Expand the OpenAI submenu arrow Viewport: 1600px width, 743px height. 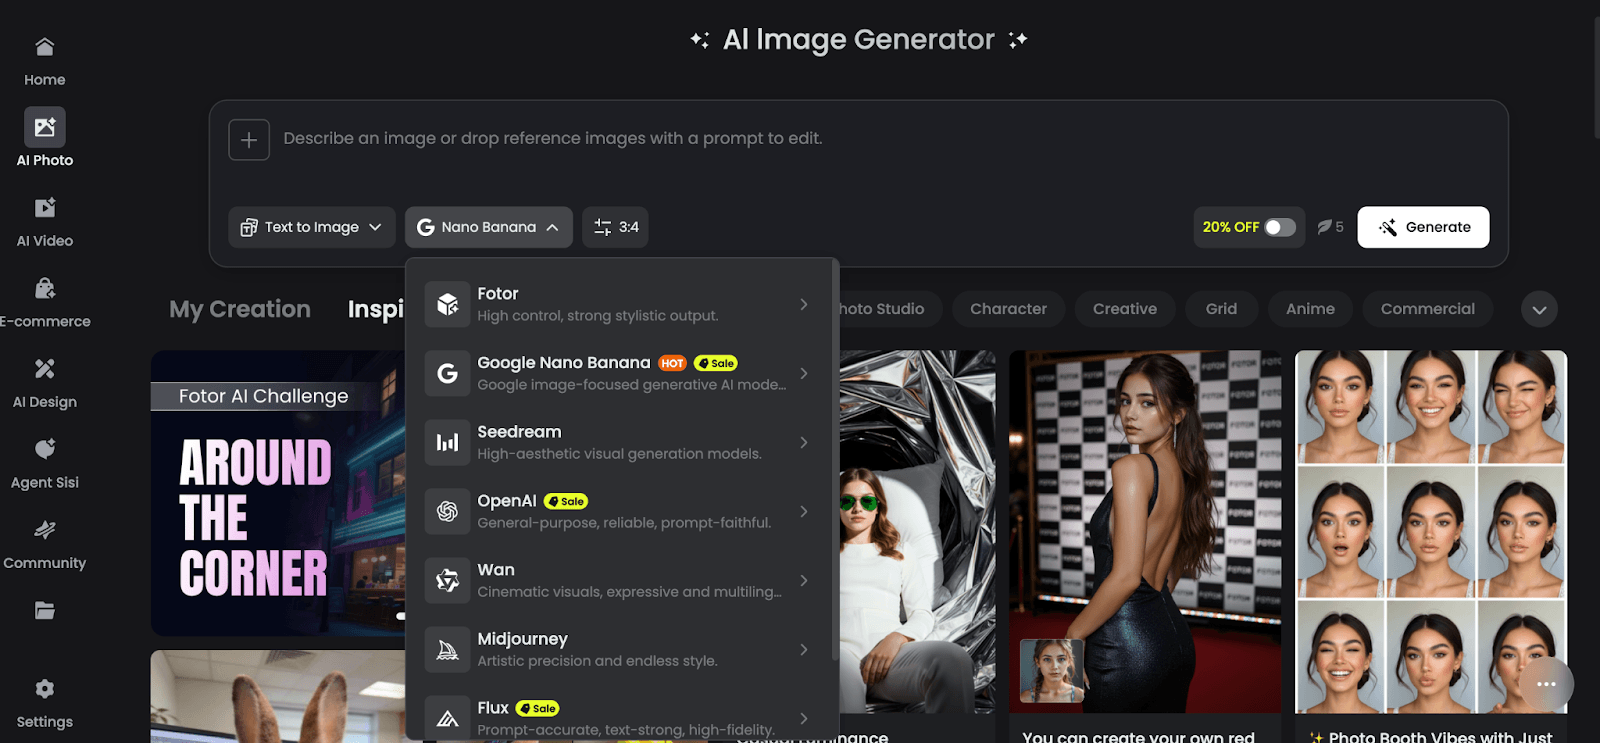tap(804, 511)
